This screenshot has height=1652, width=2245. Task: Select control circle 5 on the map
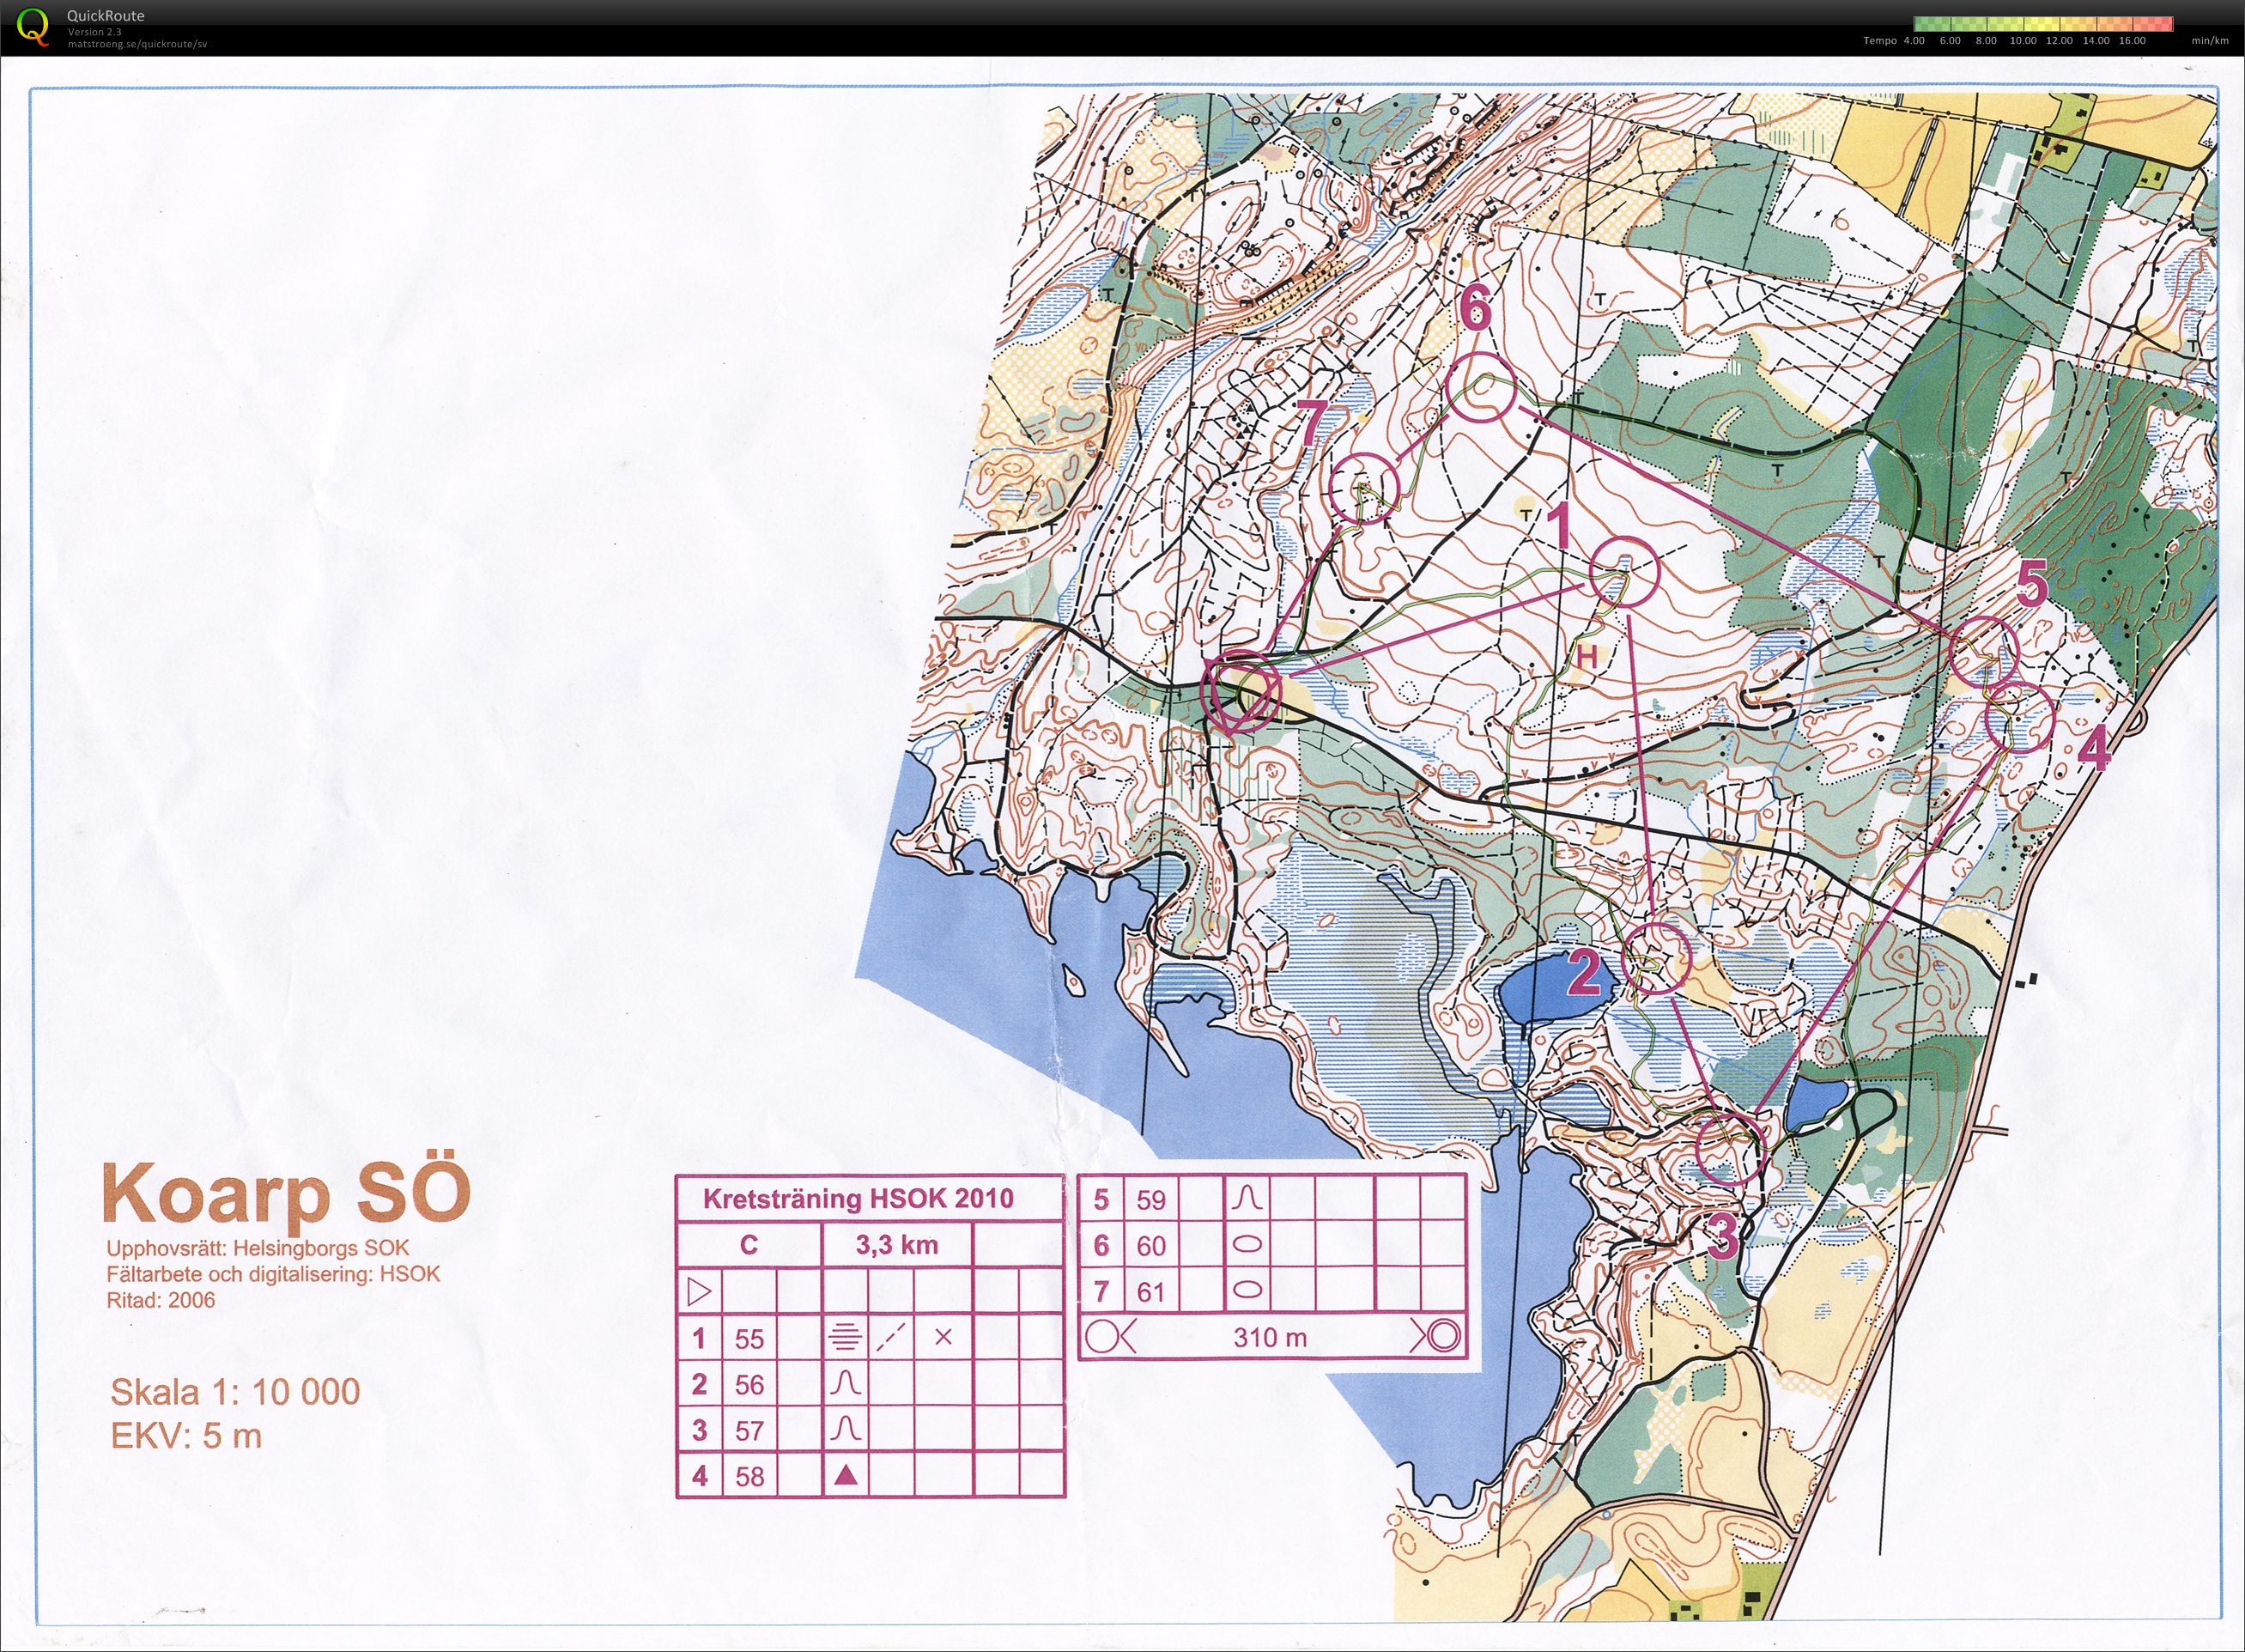pos(1985,652)
